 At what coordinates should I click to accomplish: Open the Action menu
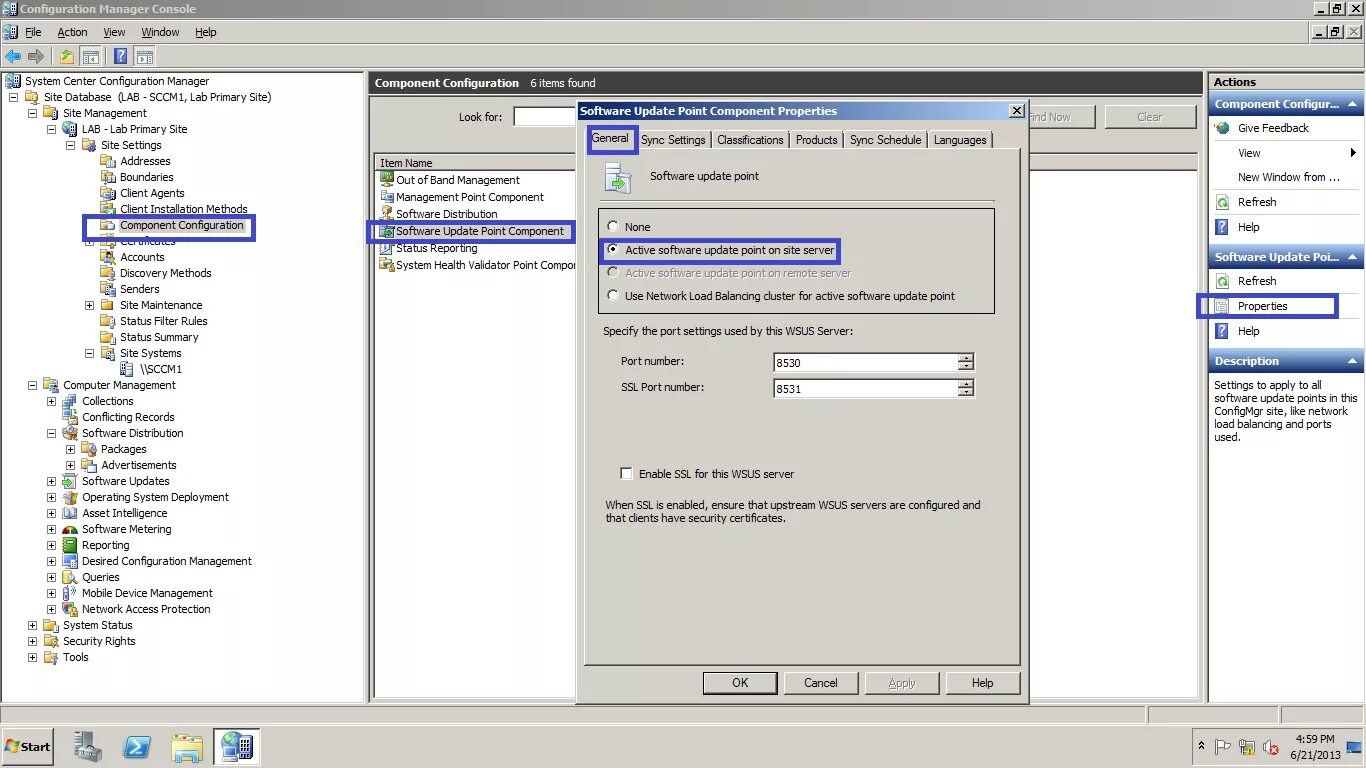tap(72, 32)
